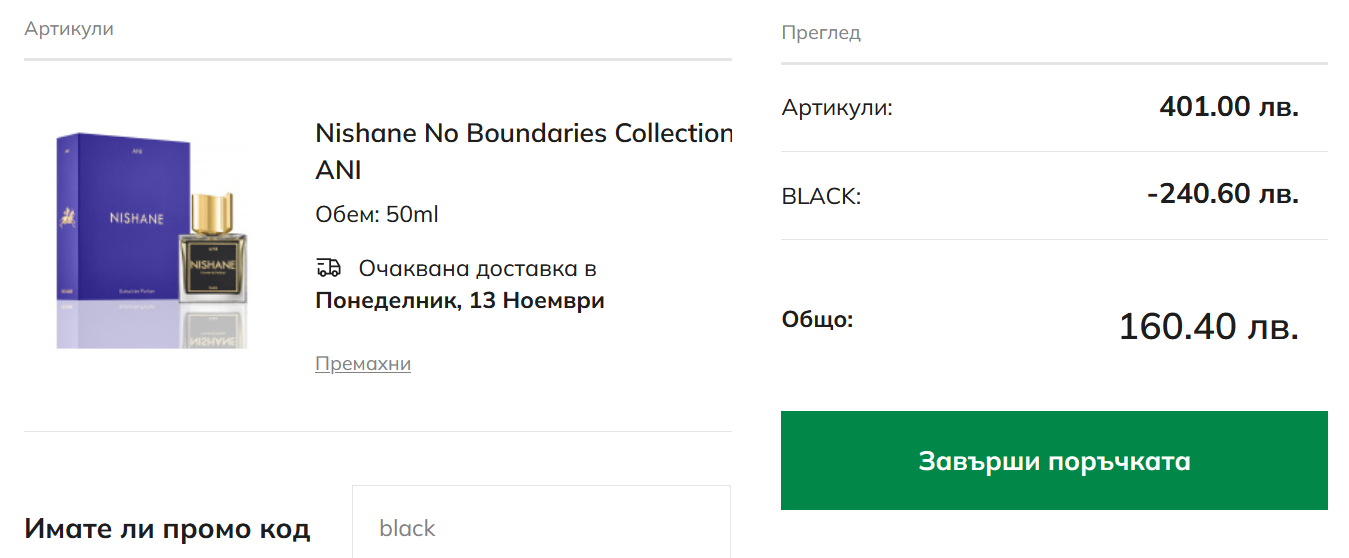This screenshot has height=558, width=1349.
Task: Click the 401.00 лв. items amount
Action: pos(1228,106)
